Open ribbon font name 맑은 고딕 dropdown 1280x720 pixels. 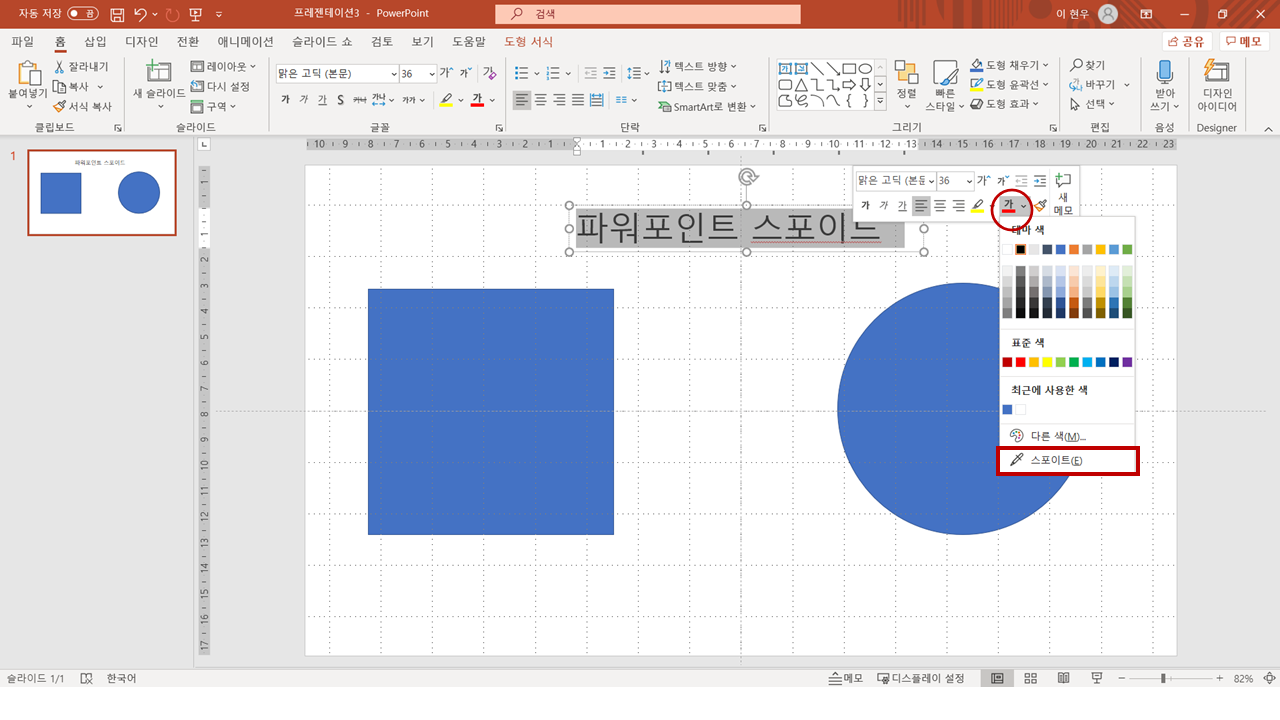pyautogui.click(x=393, y=74)
